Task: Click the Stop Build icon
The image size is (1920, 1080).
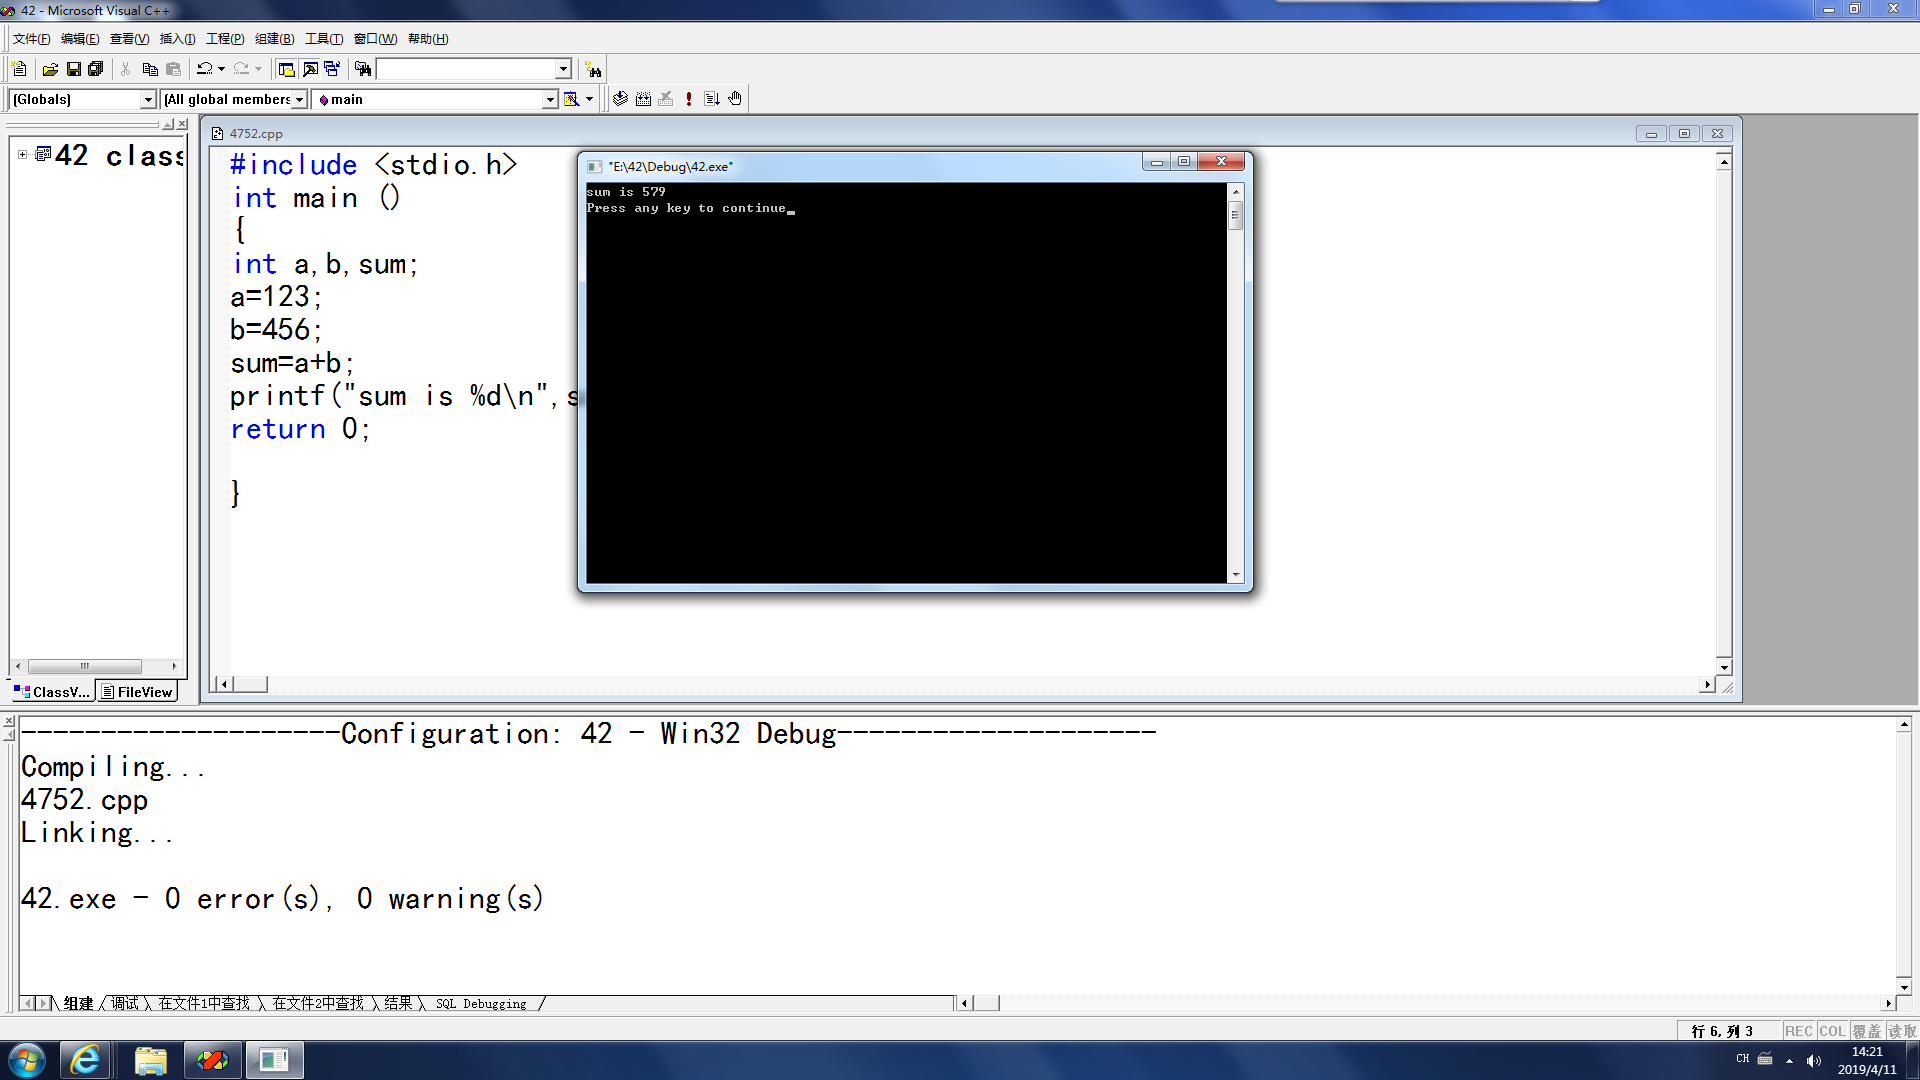Action: (666, 99)
